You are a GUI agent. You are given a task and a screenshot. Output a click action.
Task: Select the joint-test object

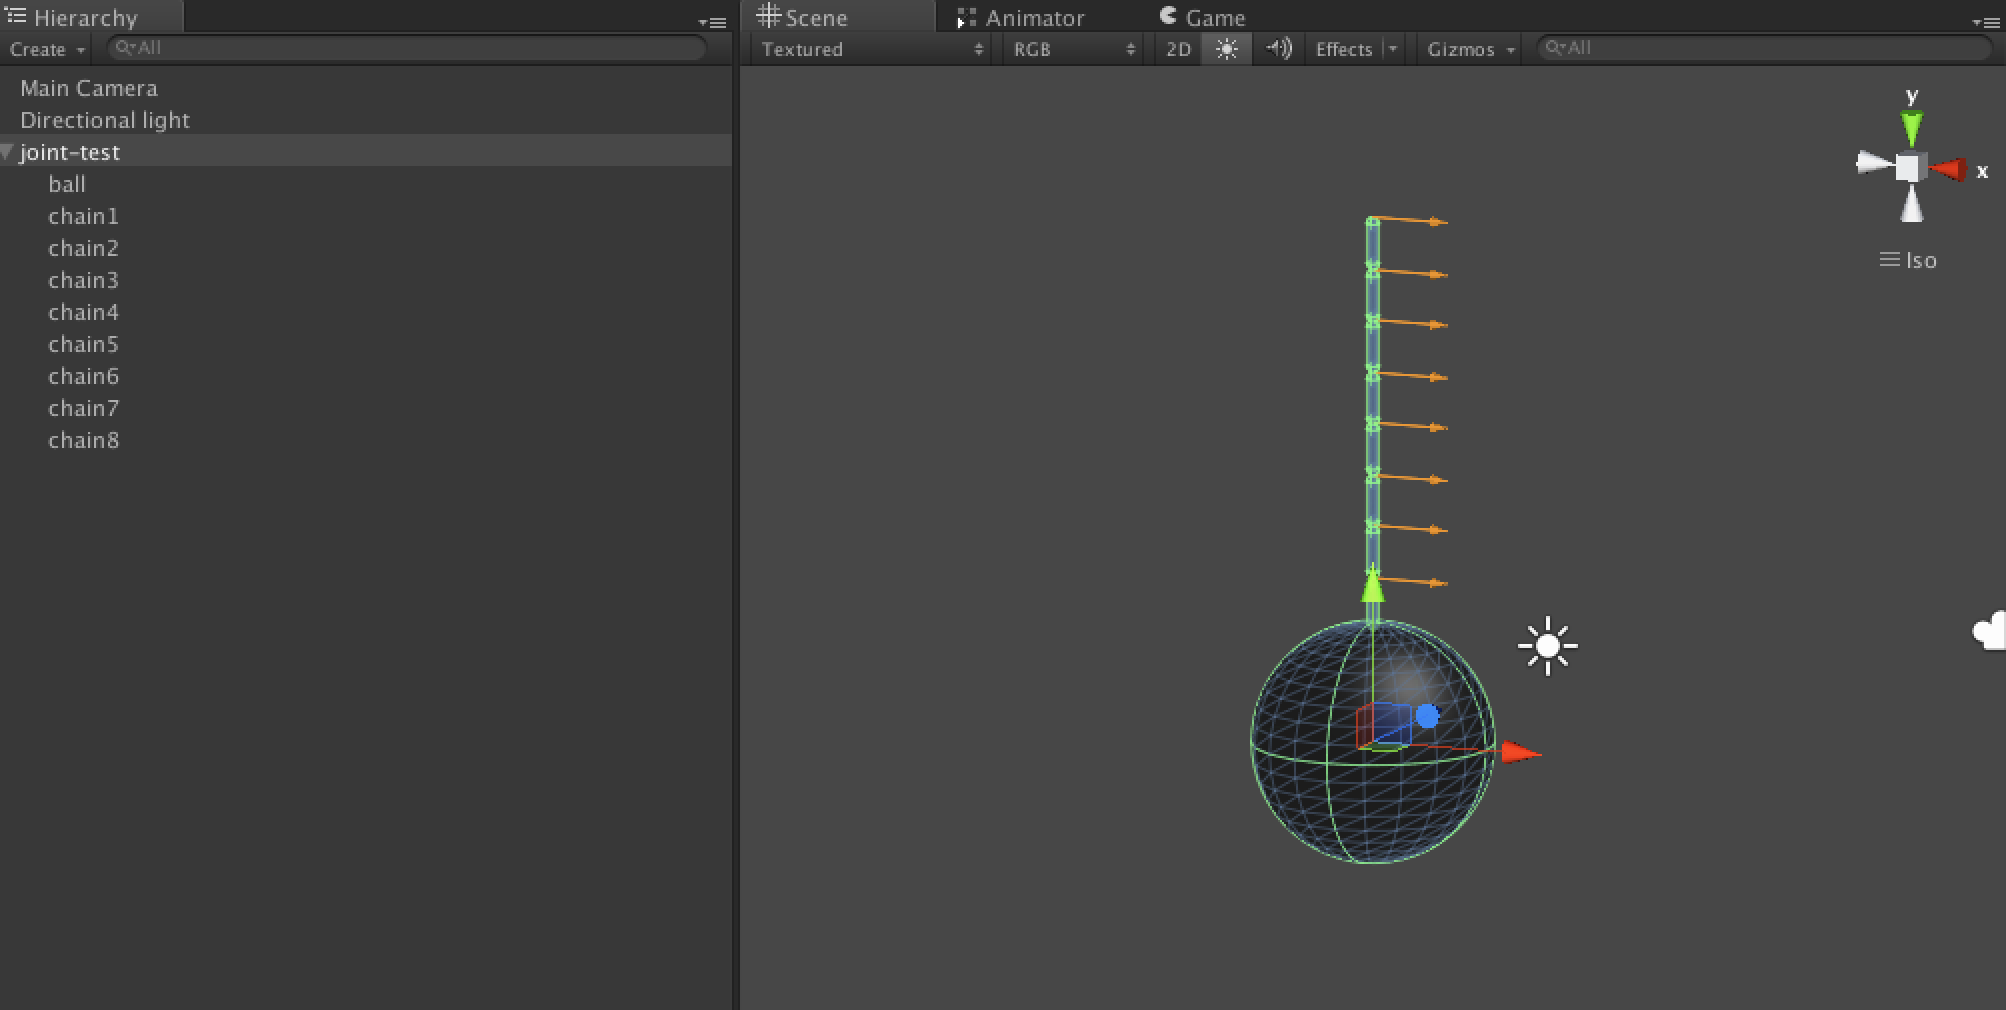click(366, 152)
